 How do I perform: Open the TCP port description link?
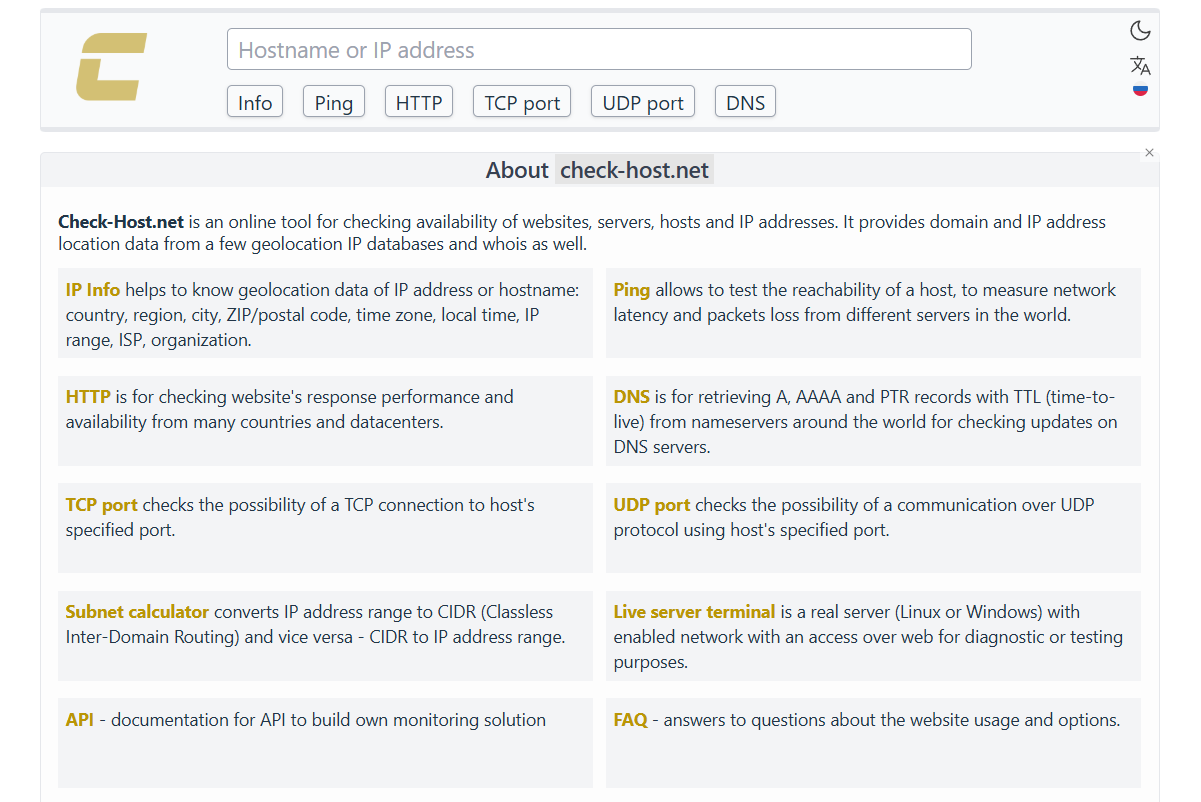coord(102,505)
